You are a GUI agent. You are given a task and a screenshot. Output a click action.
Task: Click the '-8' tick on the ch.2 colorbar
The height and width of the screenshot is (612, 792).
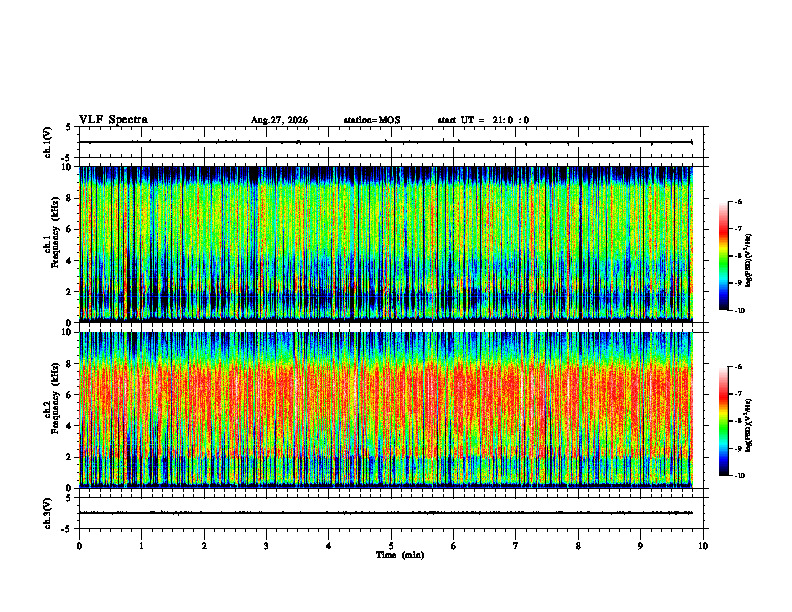[738, 421]
